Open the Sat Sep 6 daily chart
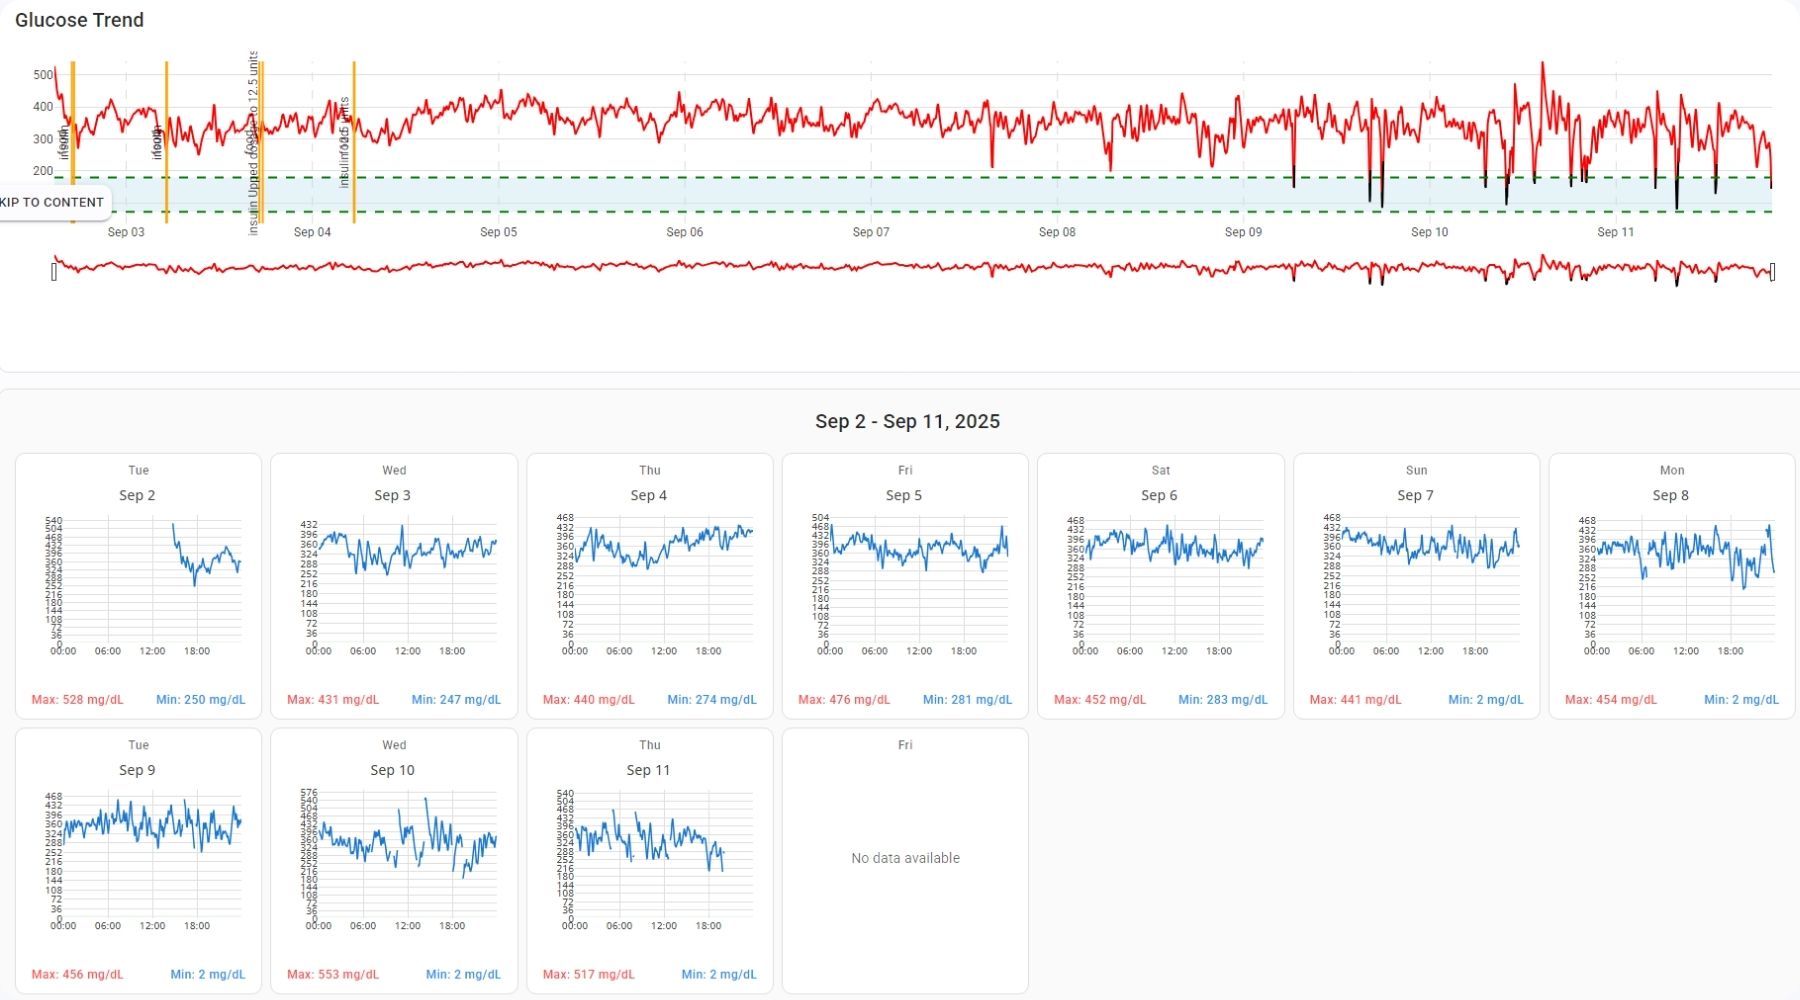 coord(1160,586)
